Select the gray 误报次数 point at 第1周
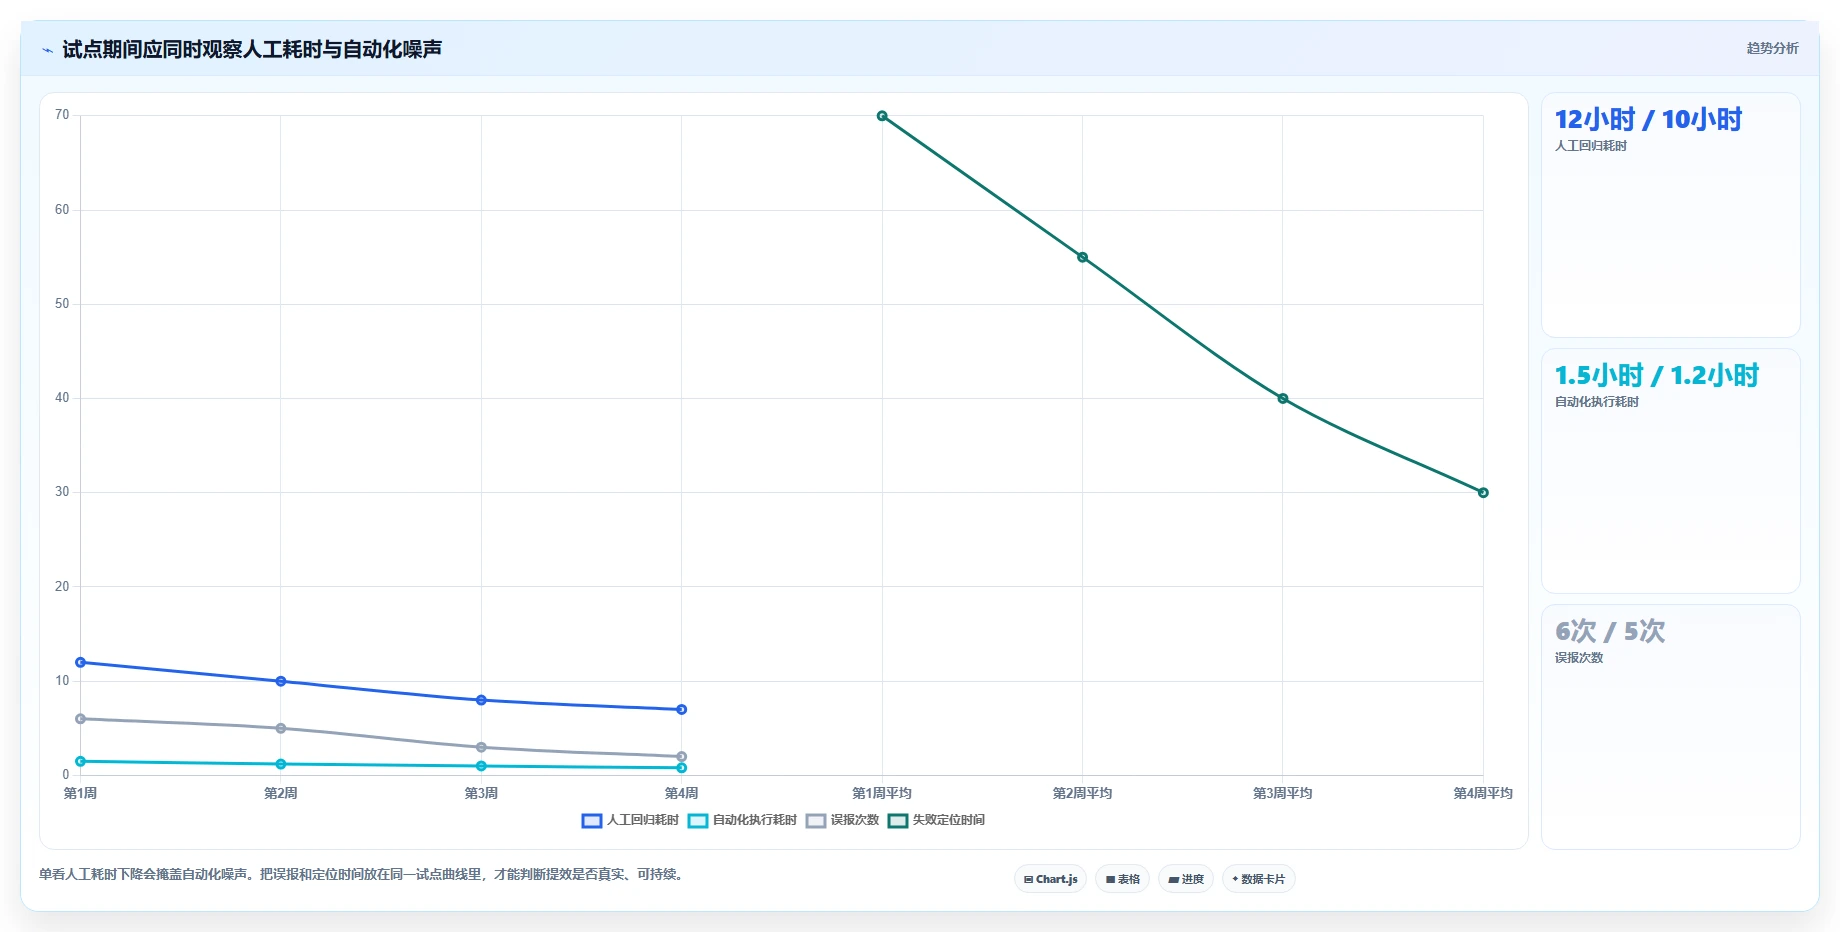This screenshot has width=1840, height=932. (x=81, y=719)
